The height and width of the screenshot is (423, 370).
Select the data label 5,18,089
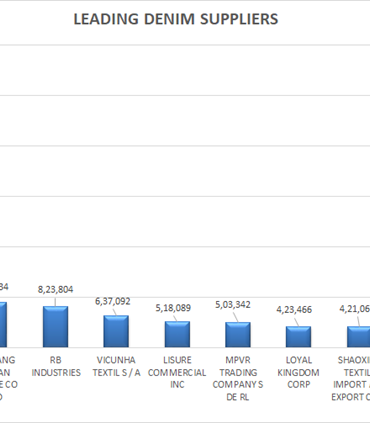pyautogui.click(x=173, y=308)
